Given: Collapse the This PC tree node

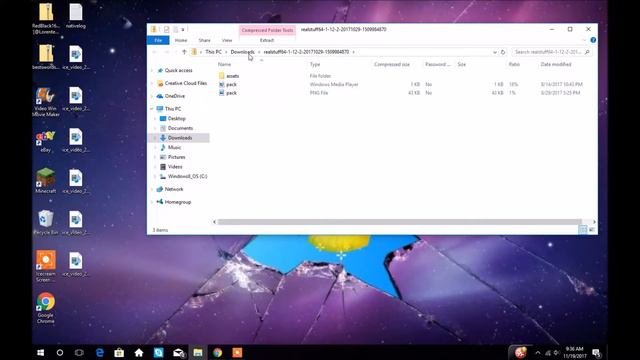Looking at the screenshot, I should click(x=152, y=109).
